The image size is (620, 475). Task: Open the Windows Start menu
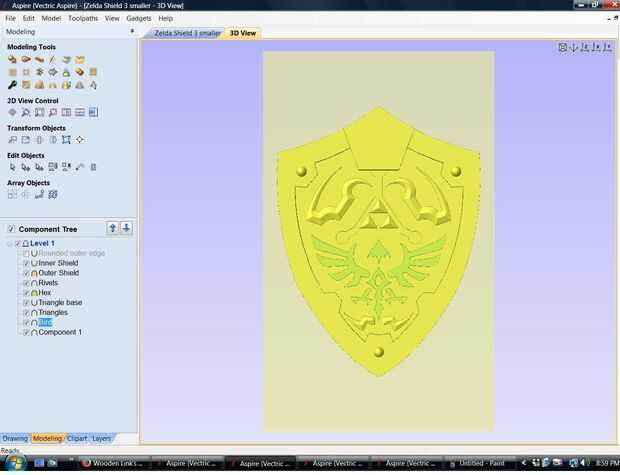15,463
